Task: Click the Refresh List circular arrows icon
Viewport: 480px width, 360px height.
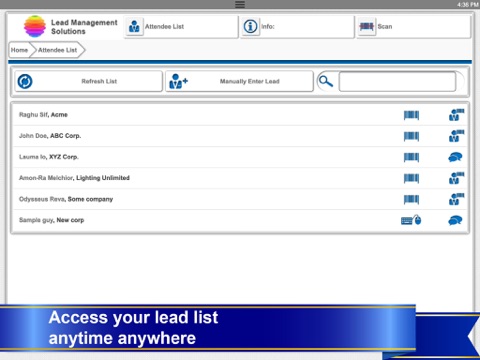Action: pyautogui.click(x=25, y=81)
